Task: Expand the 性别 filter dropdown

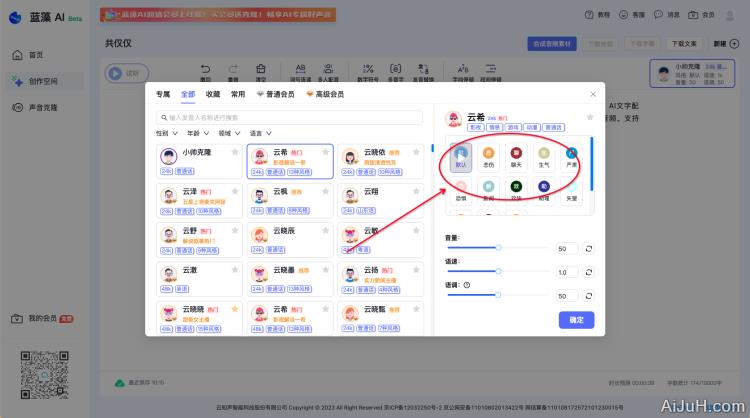Action: tap(165, 132)
